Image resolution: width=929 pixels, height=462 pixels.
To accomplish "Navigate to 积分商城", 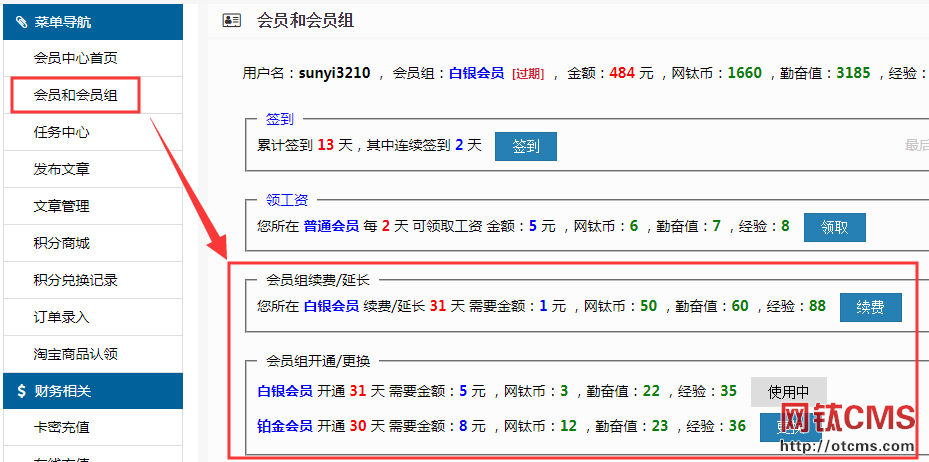I will point(62,243).
